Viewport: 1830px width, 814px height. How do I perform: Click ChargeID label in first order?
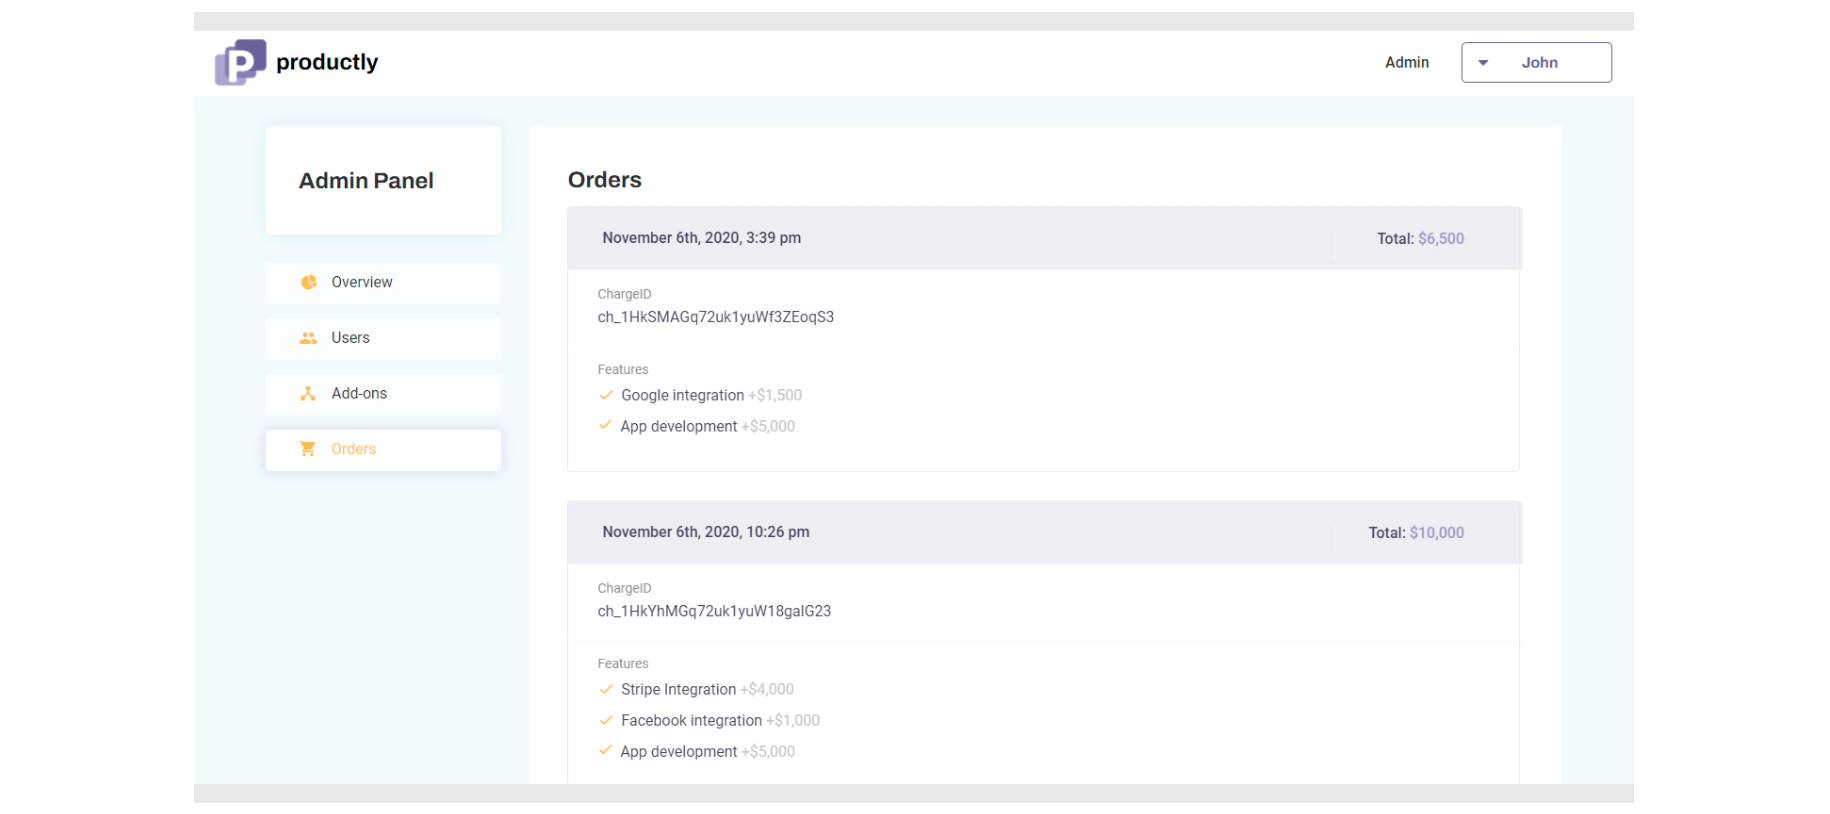pyautogui.click(x=624, y=294)
